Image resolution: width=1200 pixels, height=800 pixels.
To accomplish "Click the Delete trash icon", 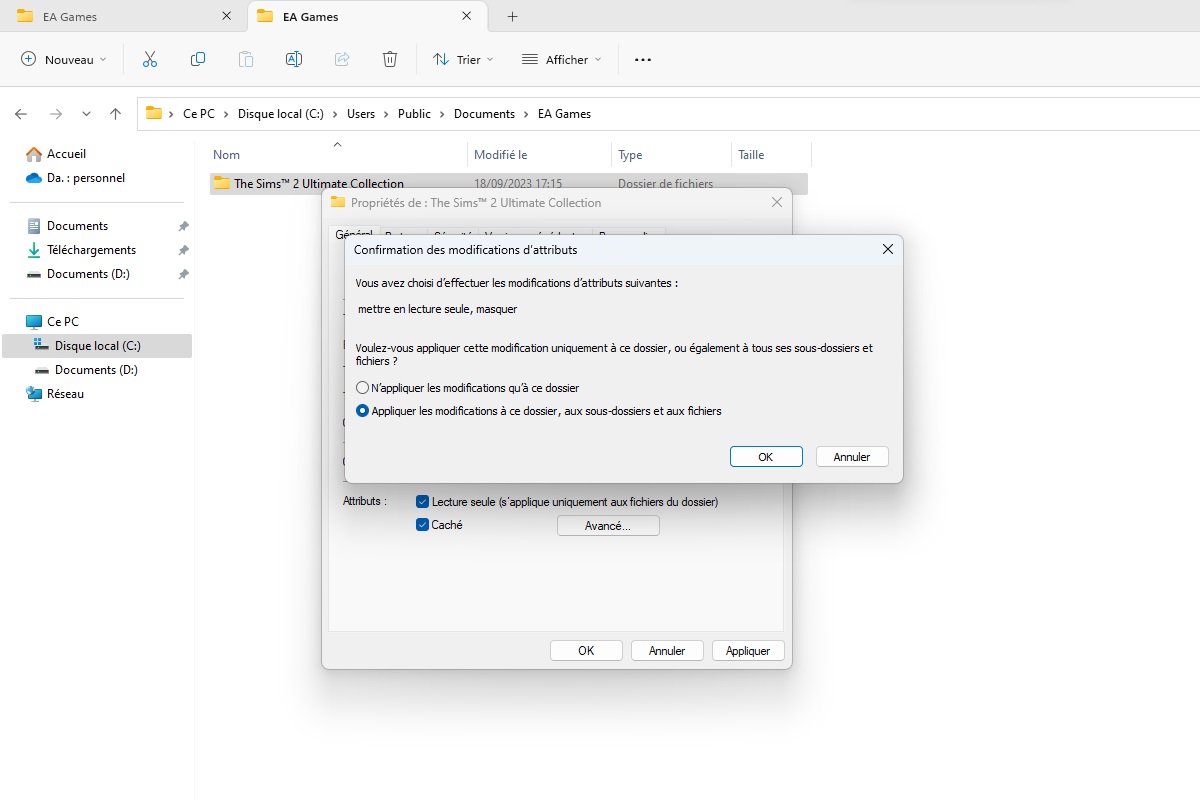I will point(390,60).
